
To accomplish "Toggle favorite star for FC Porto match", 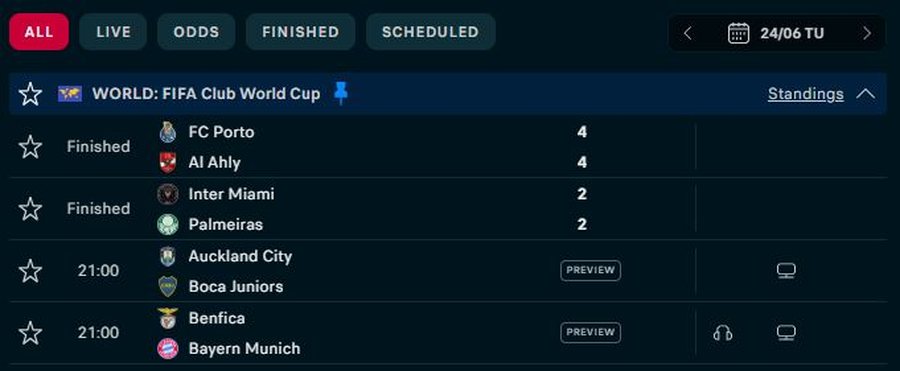I will pyautogui.click(x=30, y=147).
